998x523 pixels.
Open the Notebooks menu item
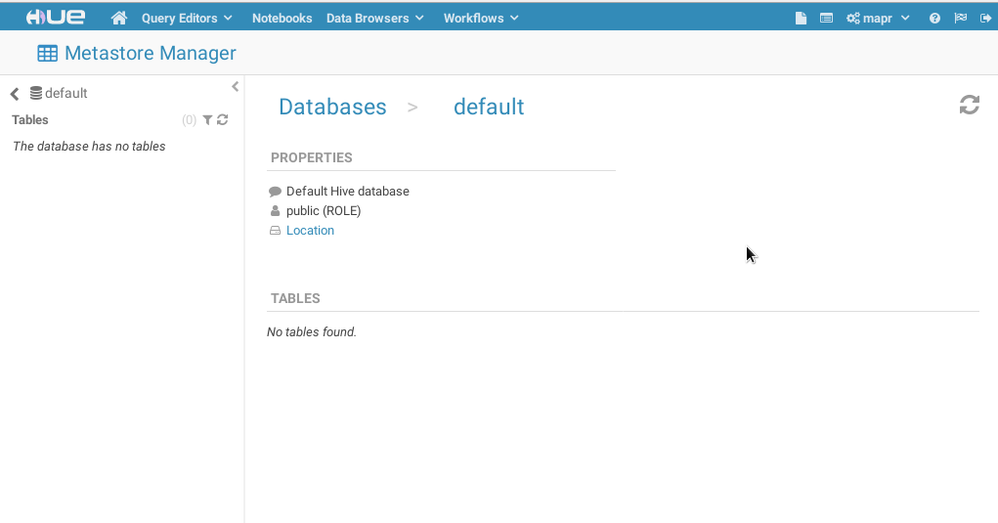282,18
